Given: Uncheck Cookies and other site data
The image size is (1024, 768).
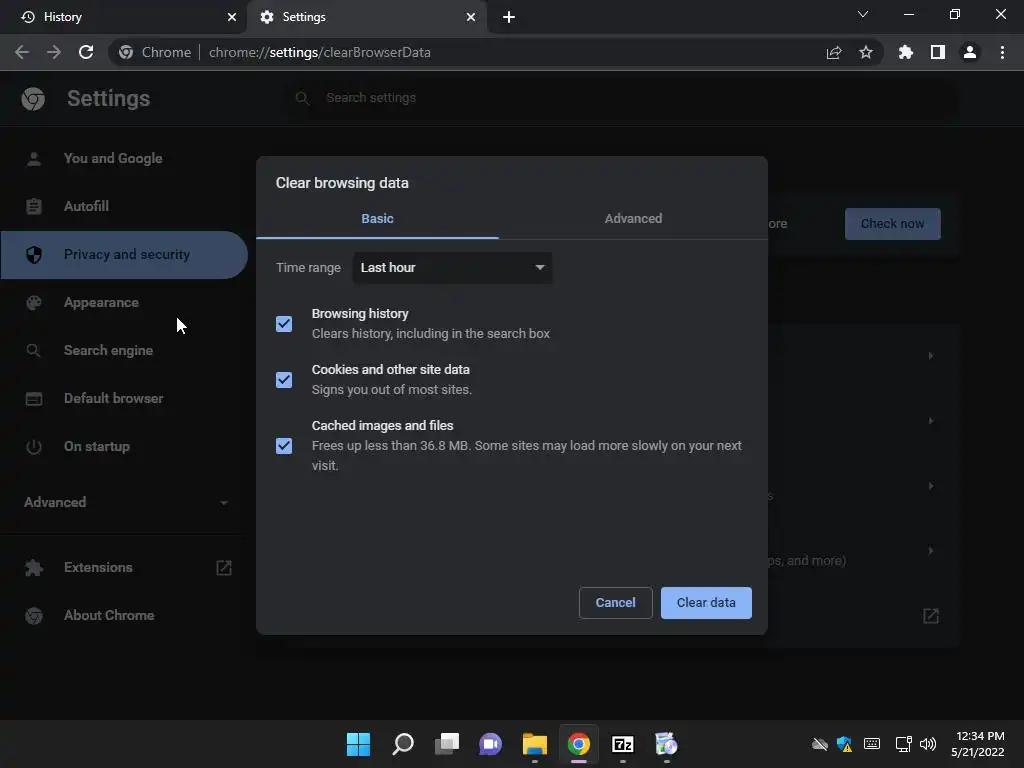Looking at the screenshot, I should click(284, 380).
